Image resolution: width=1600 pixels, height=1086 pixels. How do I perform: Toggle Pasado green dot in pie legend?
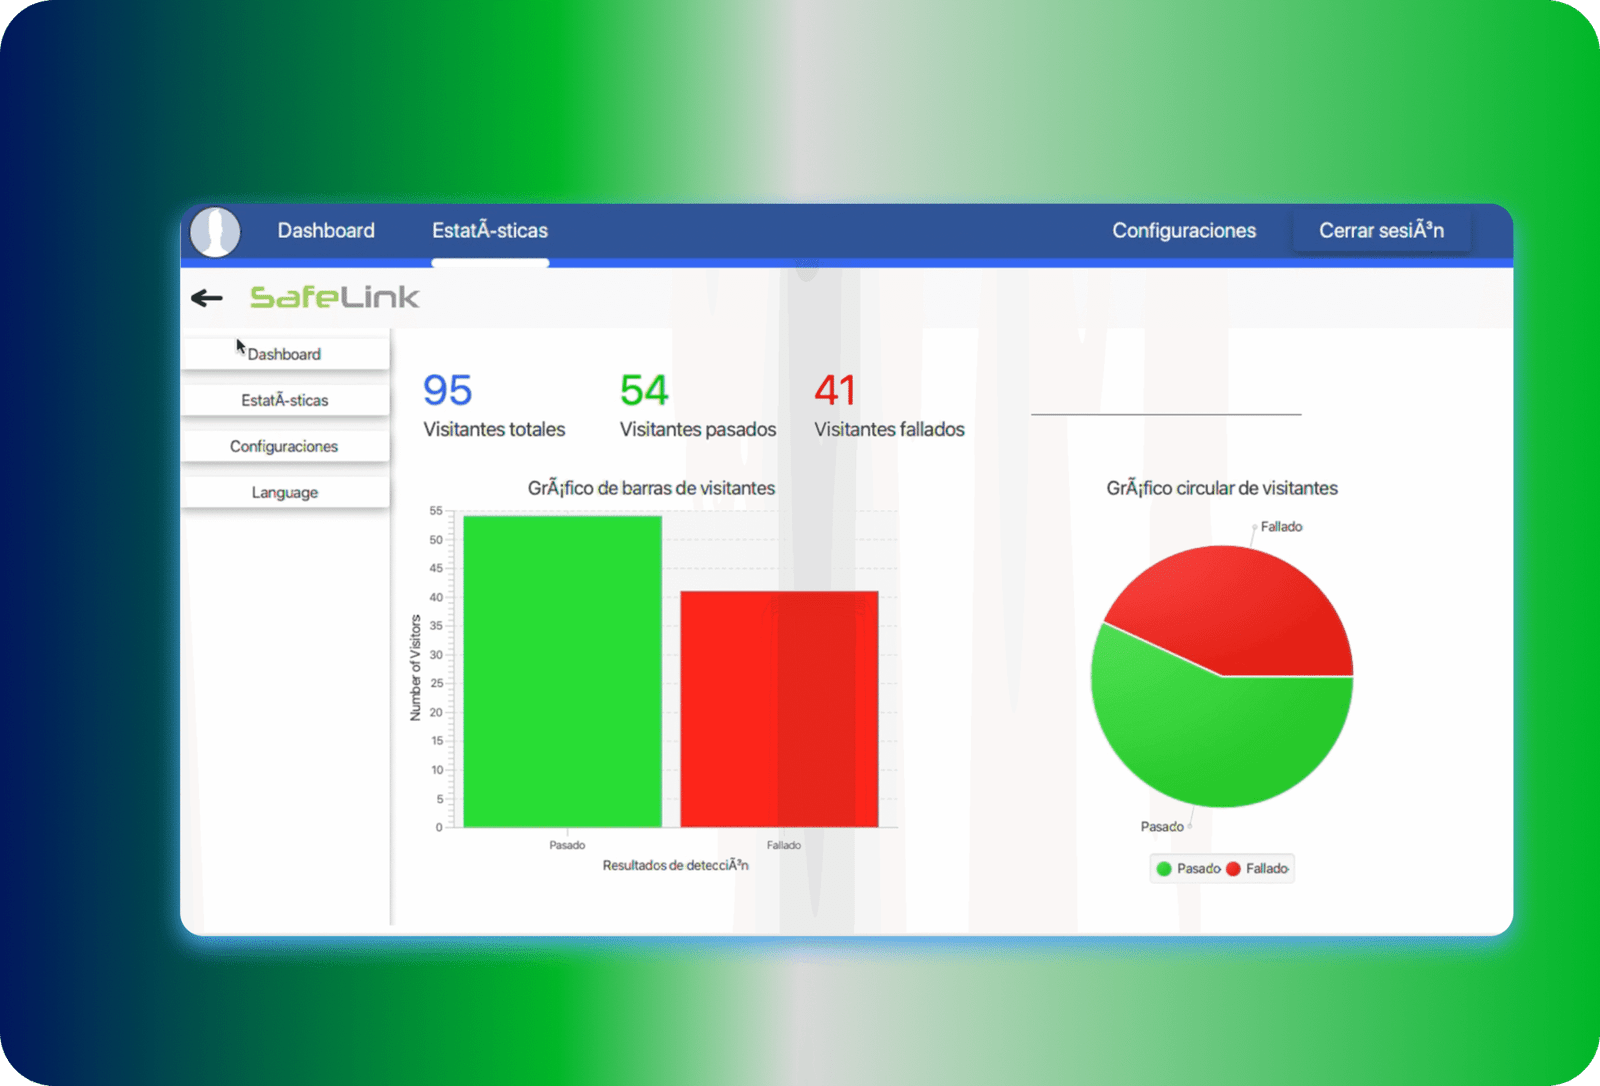click(1164, 869)
